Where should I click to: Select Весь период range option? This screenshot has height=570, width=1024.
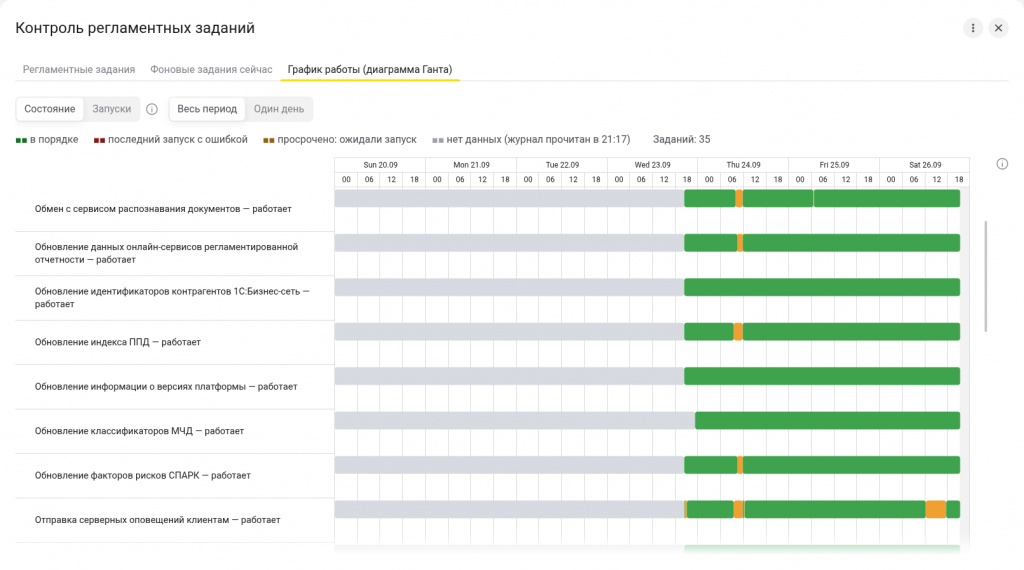coord(207,109)
